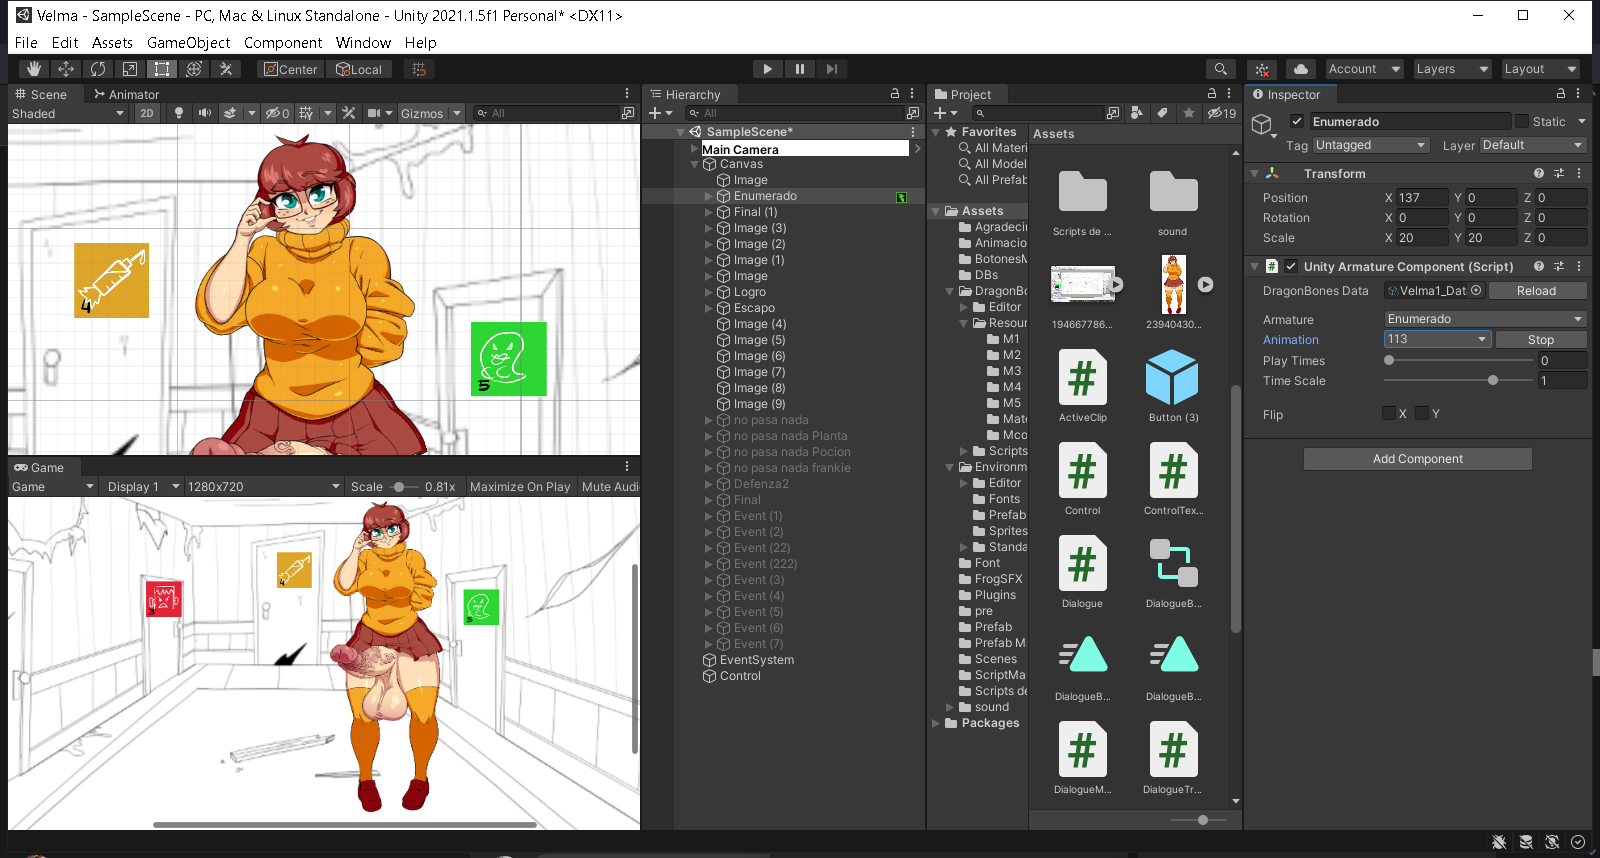Image resolution: width=1600 pixels, height=858 pixels.
Task: Lock the Inspector panel
Action: (x=1560, y=93)
